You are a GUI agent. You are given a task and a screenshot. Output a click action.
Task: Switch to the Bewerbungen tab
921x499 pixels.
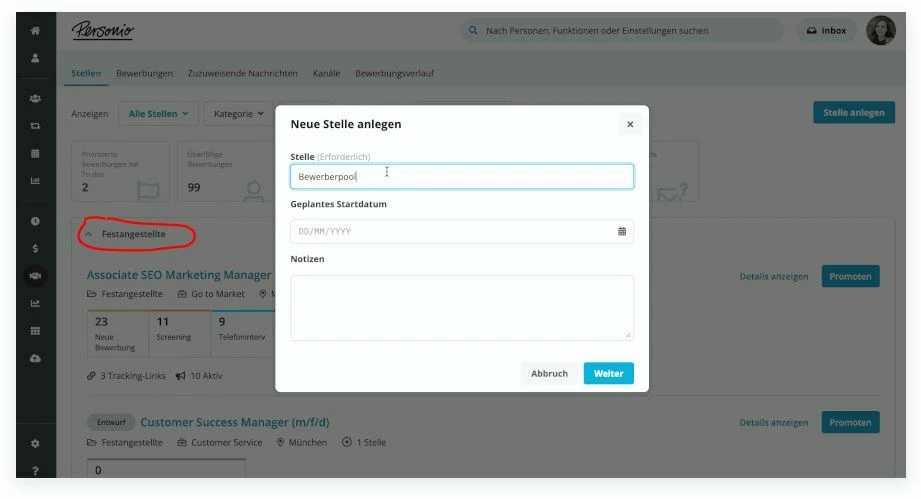point(144,73)
